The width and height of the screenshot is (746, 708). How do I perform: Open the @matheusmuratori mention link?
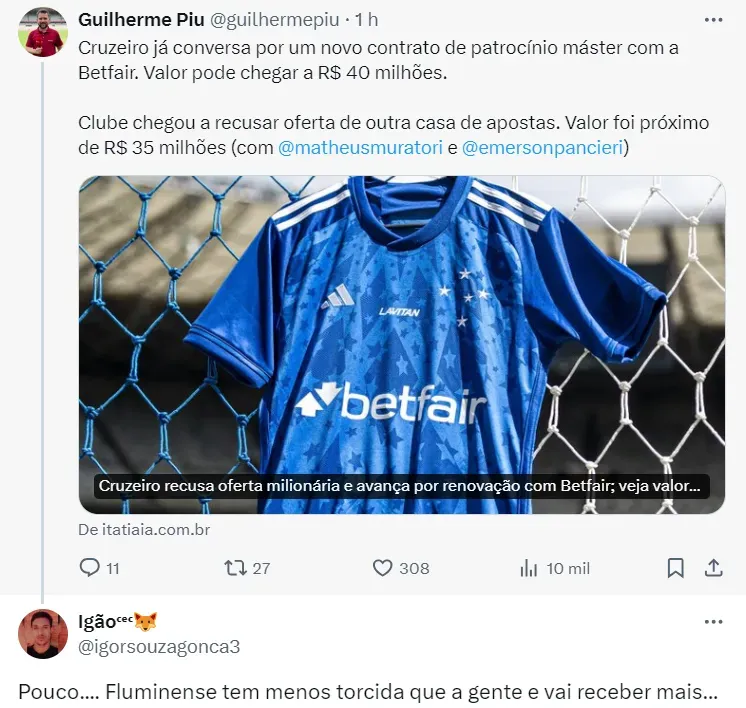360,148
